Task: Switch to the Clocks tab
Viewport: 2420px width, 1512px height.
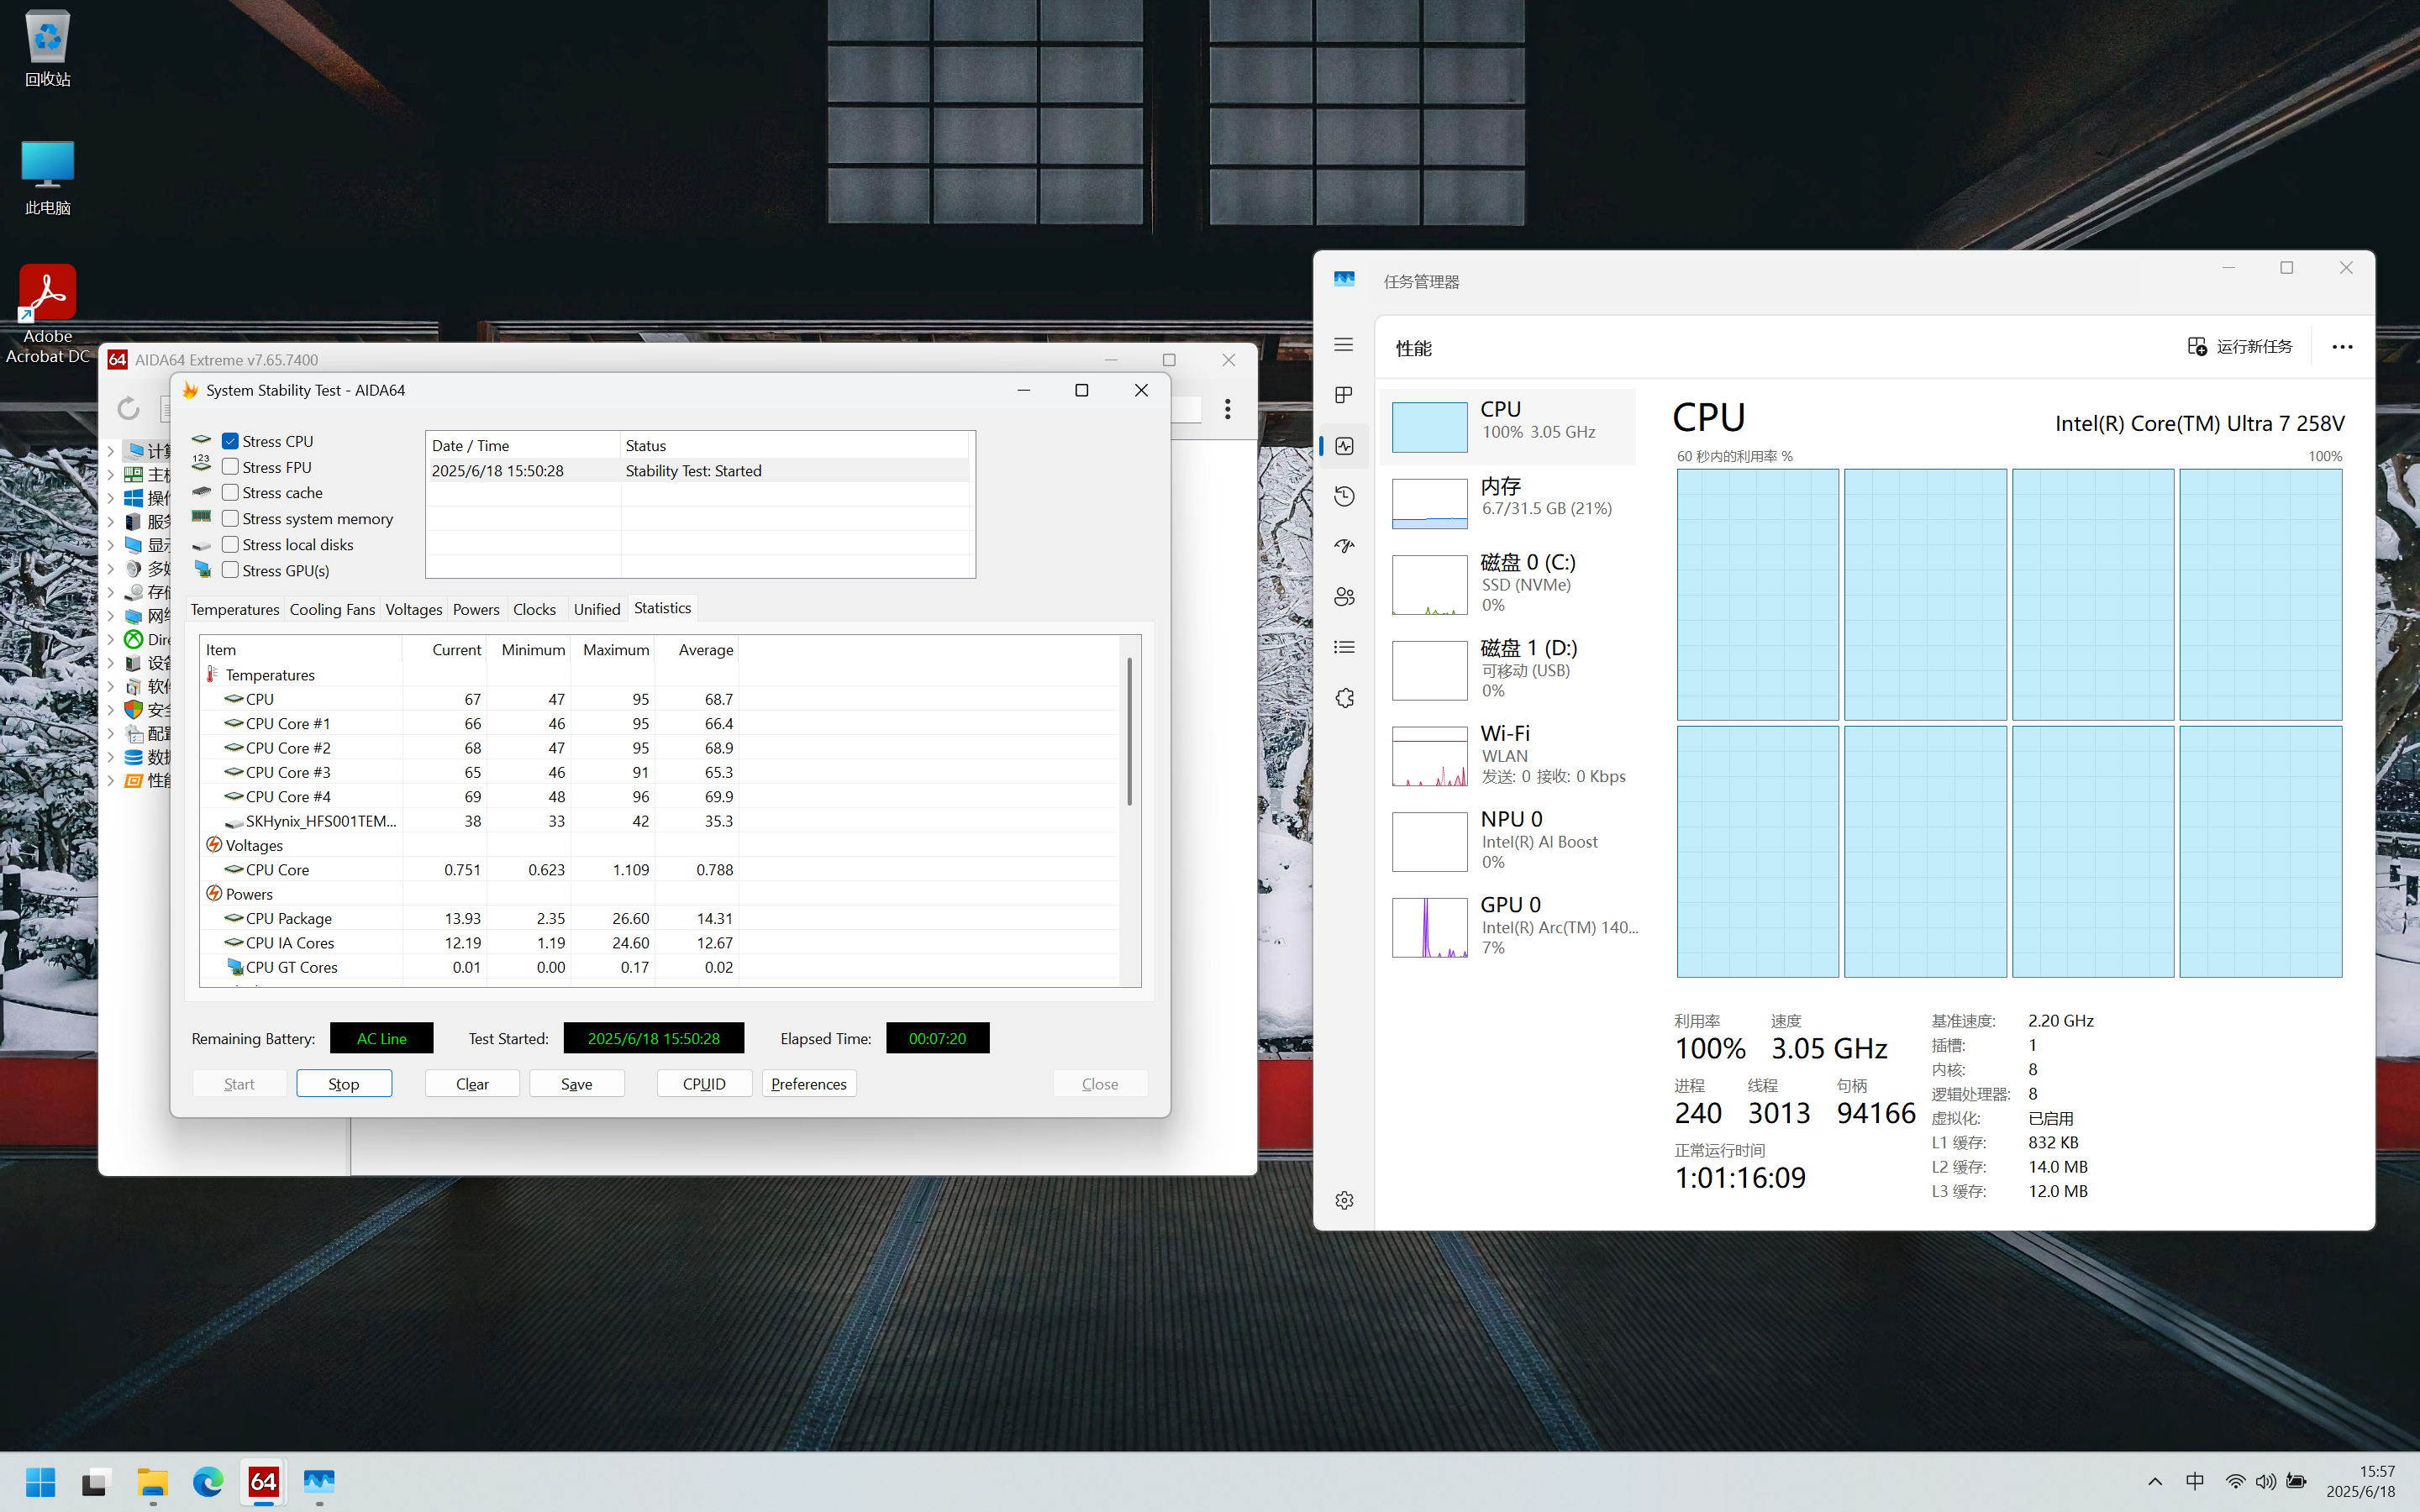Action: pyautogui.click(x=534, y=609)
